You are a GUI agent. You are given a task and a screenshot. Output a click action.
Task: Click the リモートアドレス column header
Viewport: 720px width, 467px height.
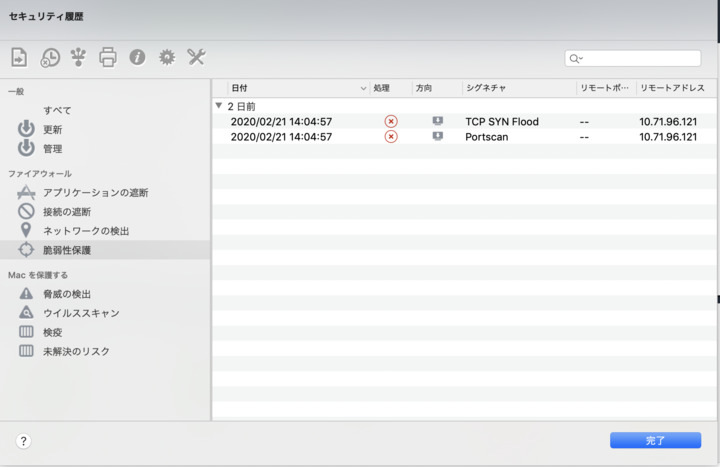(x=672, y=88)
